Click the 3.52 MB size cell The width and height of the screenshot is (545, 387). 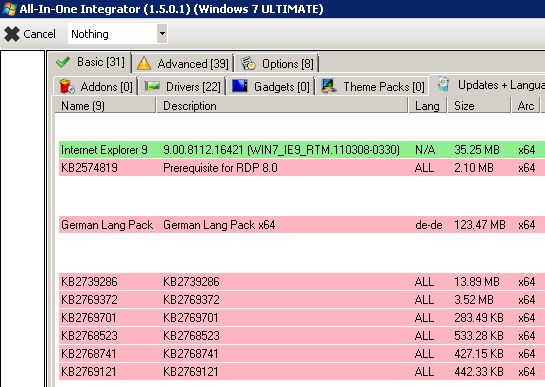[474, 300]
